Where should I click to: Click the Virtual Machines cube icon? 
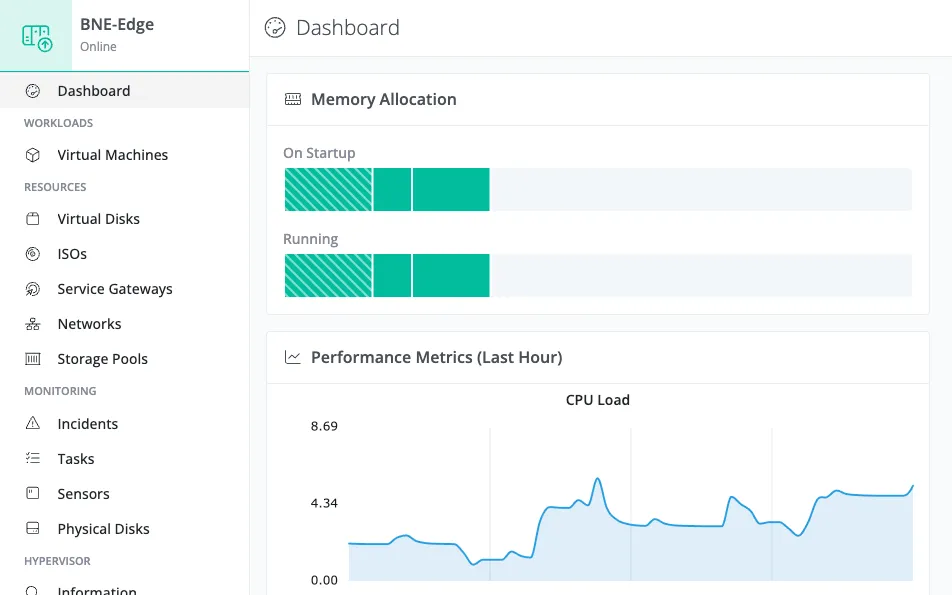[33, 155]
